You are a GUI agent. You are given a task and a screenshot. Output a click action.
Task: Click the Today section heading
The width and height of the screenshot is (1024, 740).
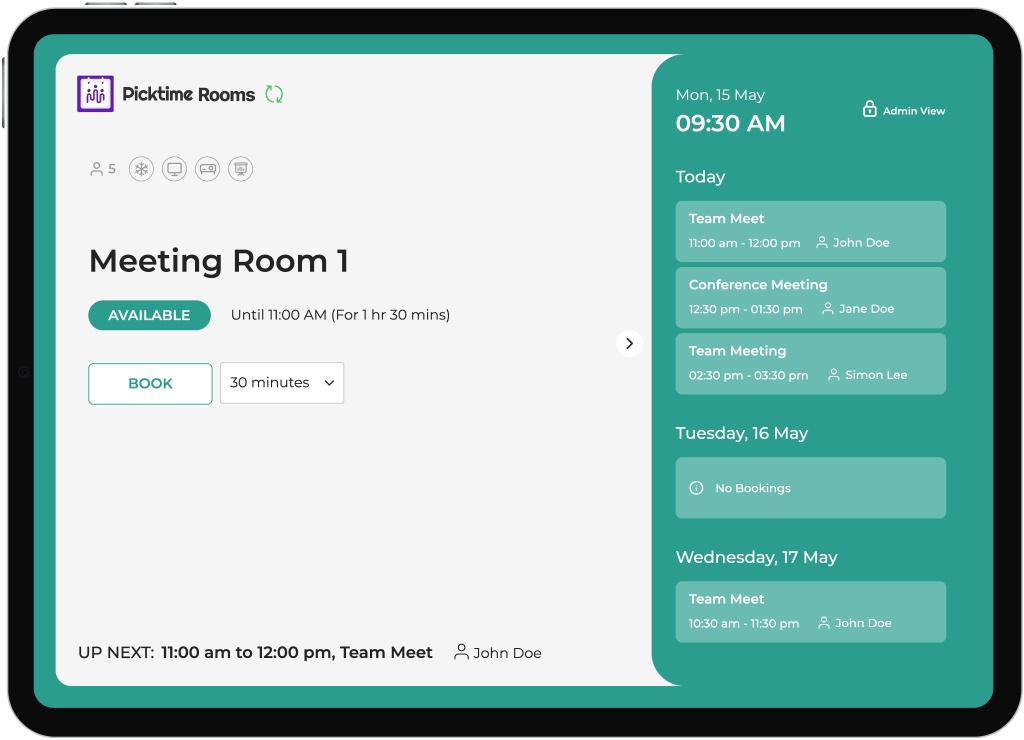coord(700,177)
